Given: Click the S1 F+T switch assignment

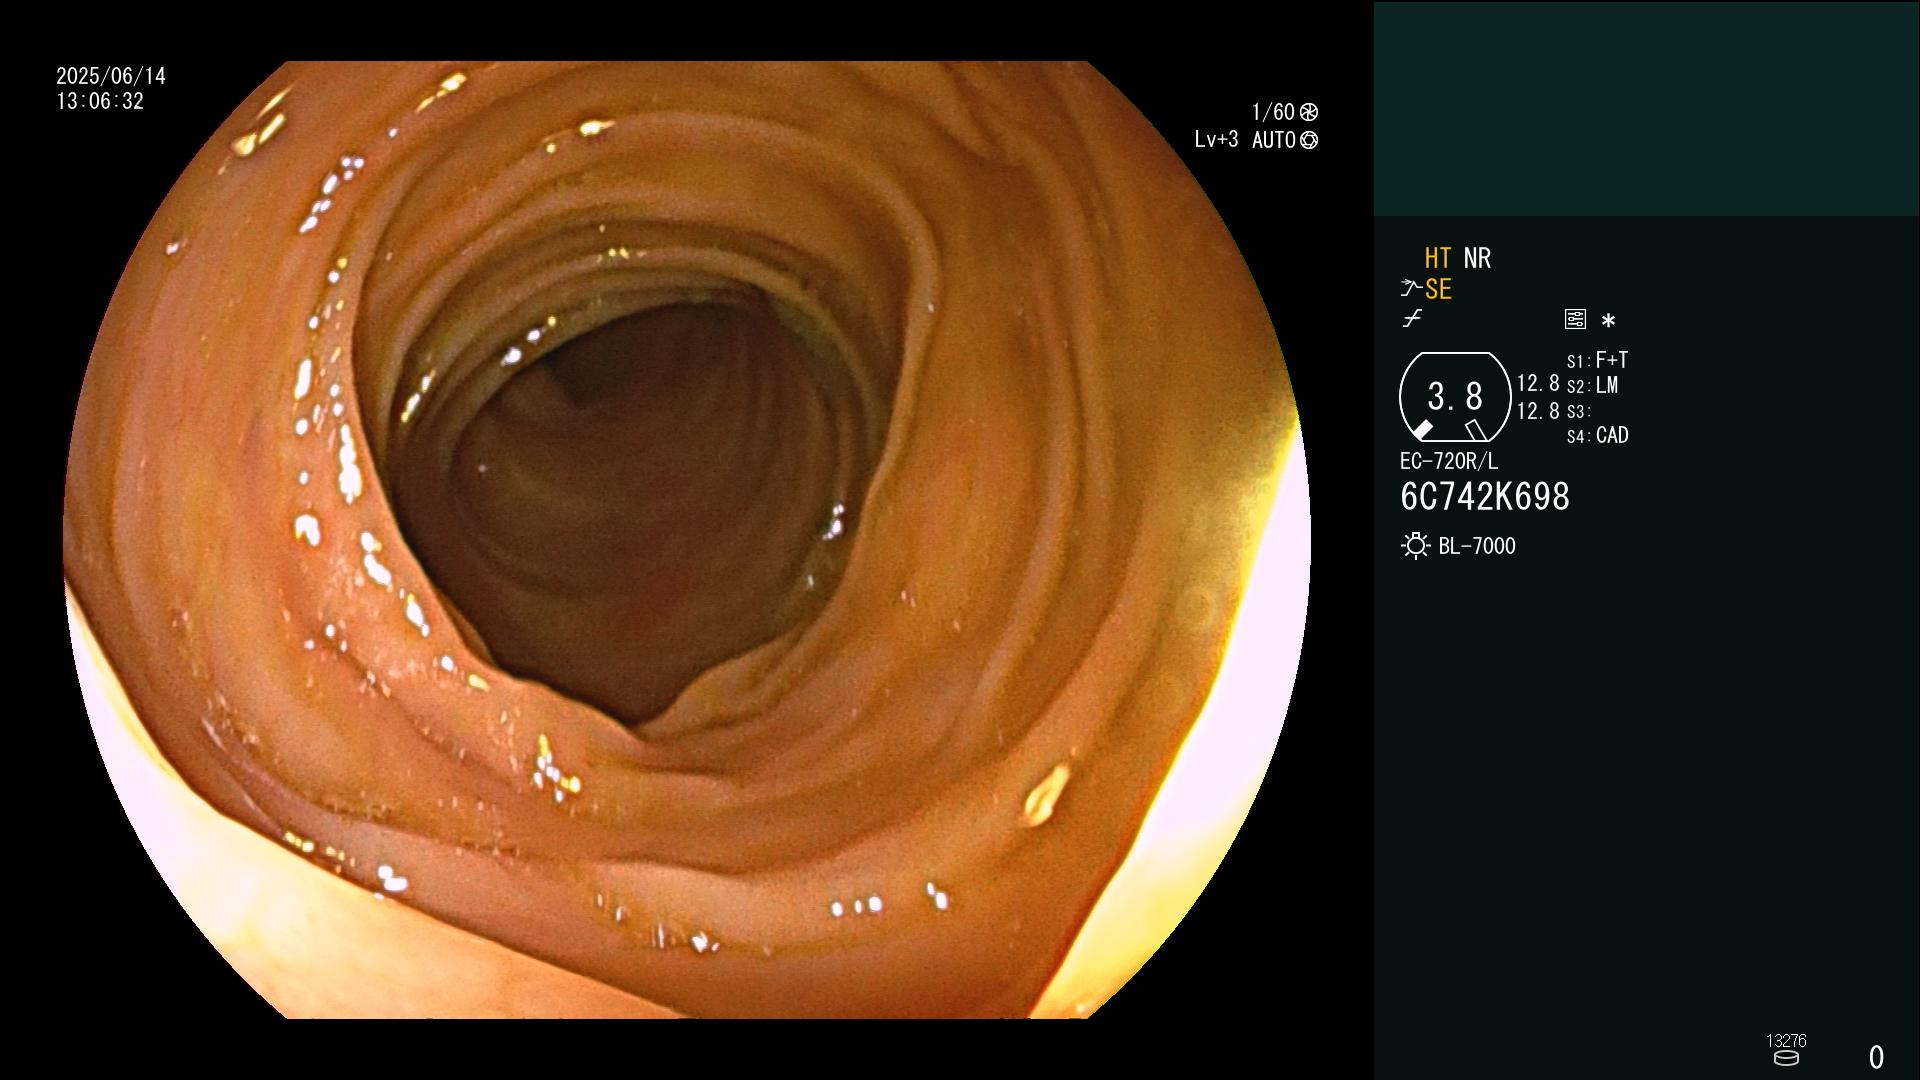Looking at the screenshot, I should click(1598, 360).
